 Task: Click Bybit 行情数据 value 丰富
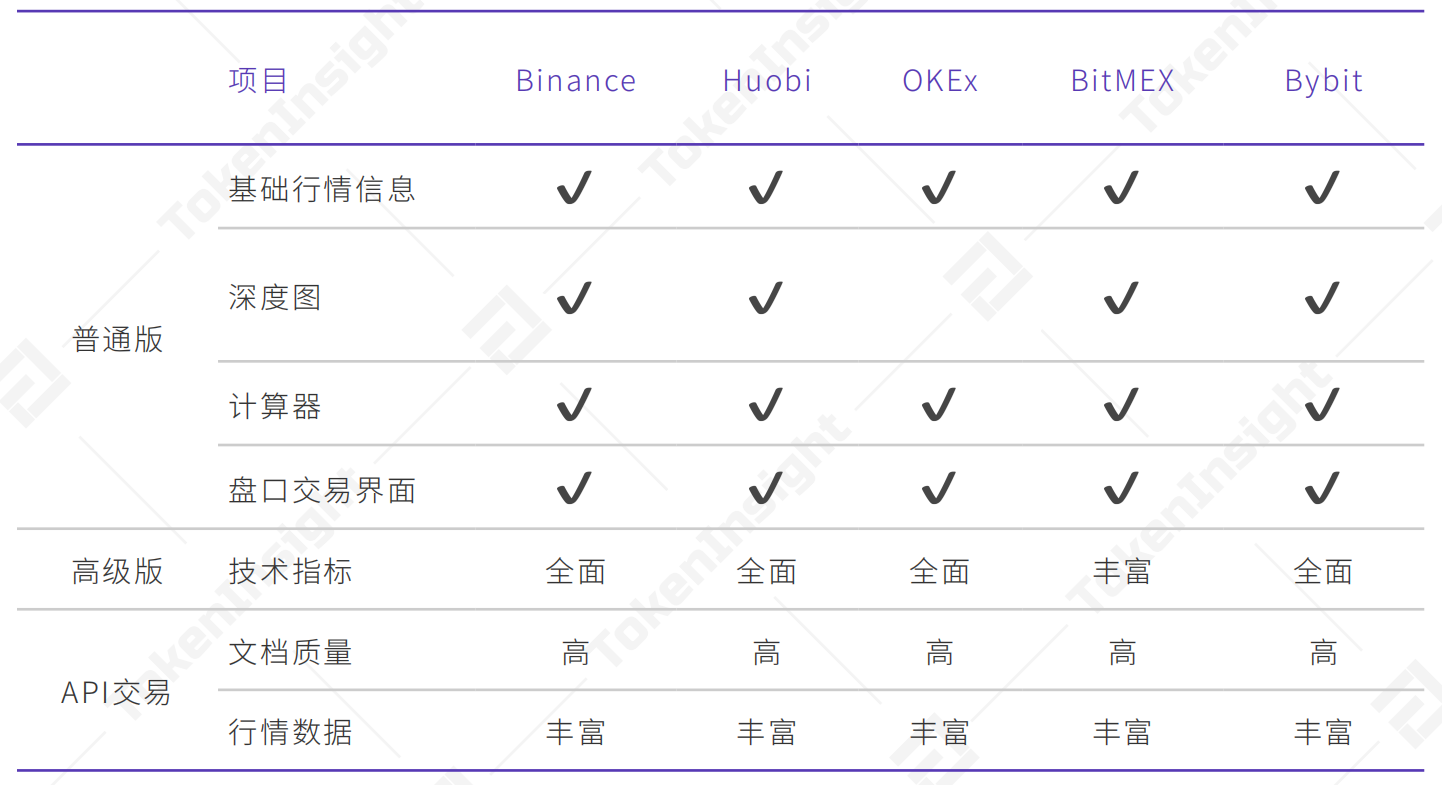pos(1323,732)
